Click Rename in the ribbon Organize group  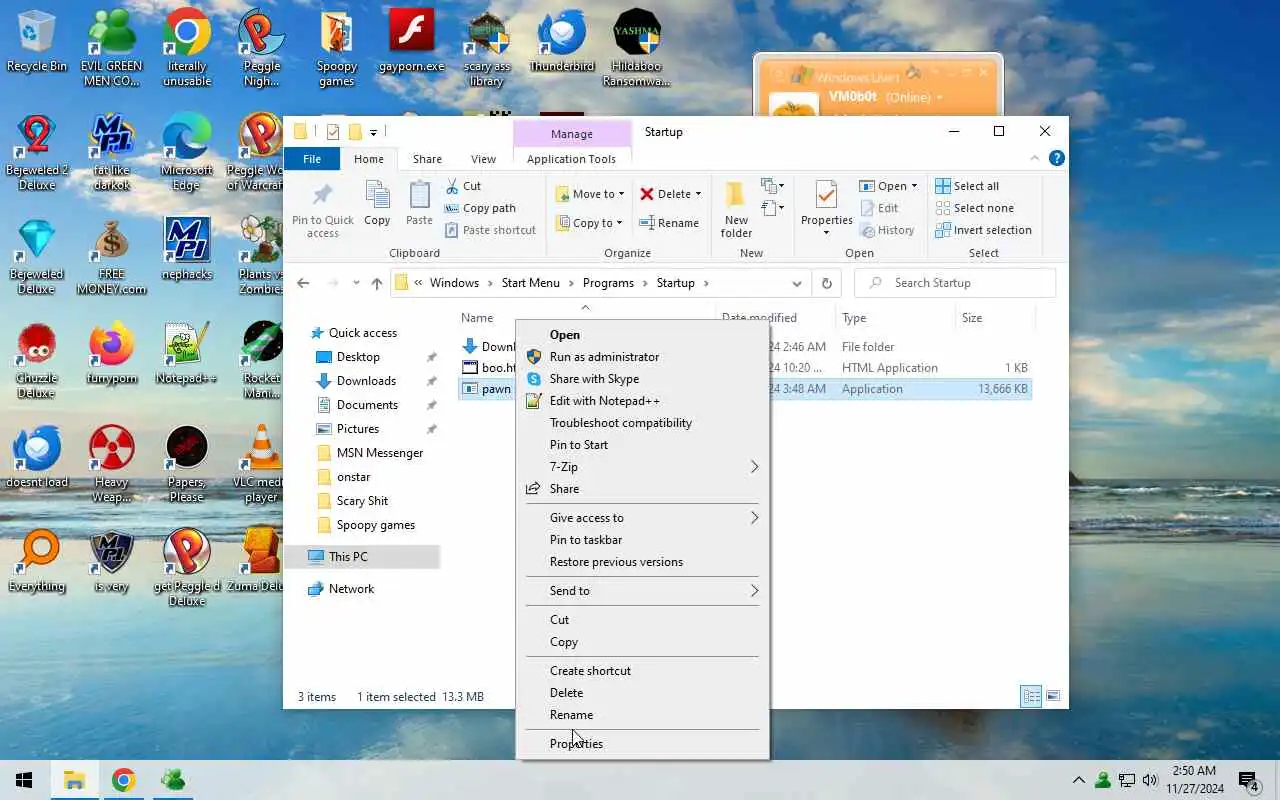(x=669, y=223)
